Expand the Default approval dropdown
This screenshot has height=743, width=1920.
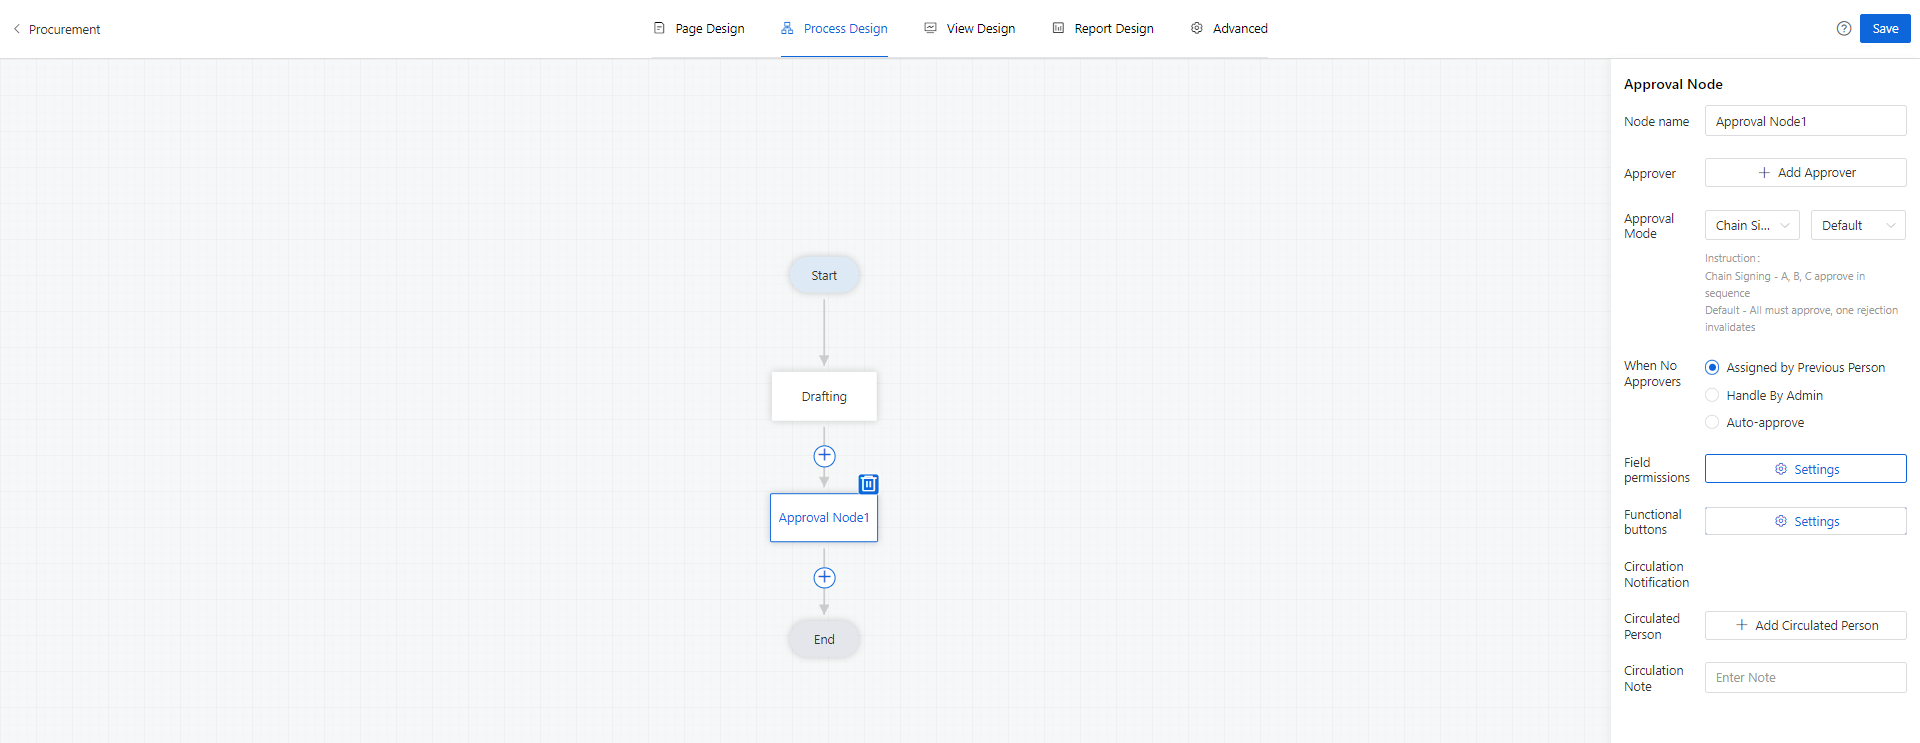tap(1858, 225)
